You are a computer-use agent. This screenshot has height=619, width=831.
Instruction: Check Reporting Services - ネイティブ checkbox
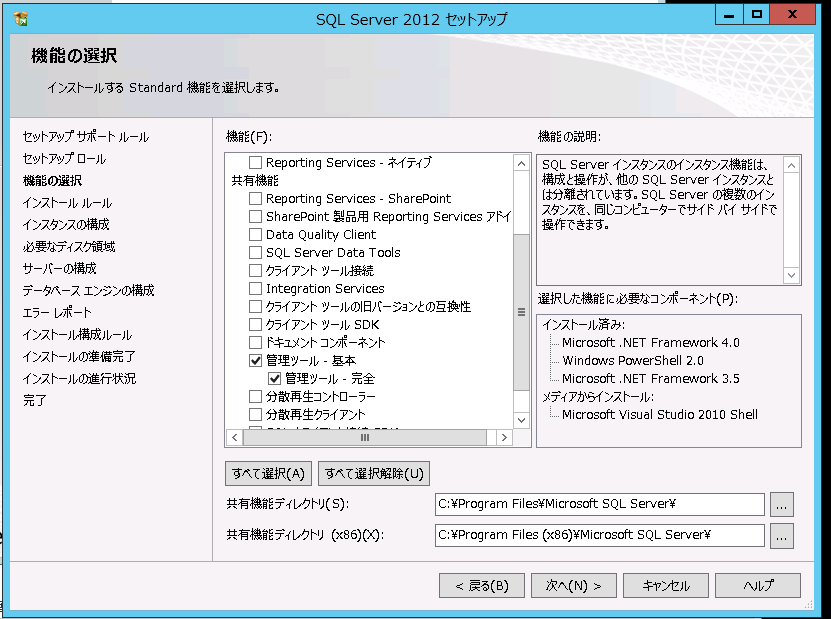(255, 162)
